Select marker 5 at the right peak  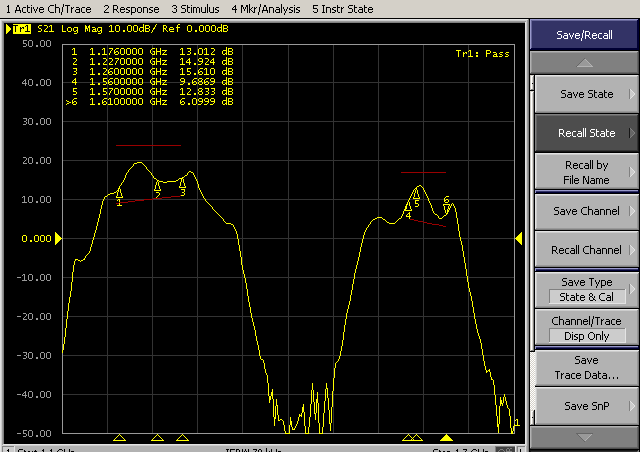point(417,195)
